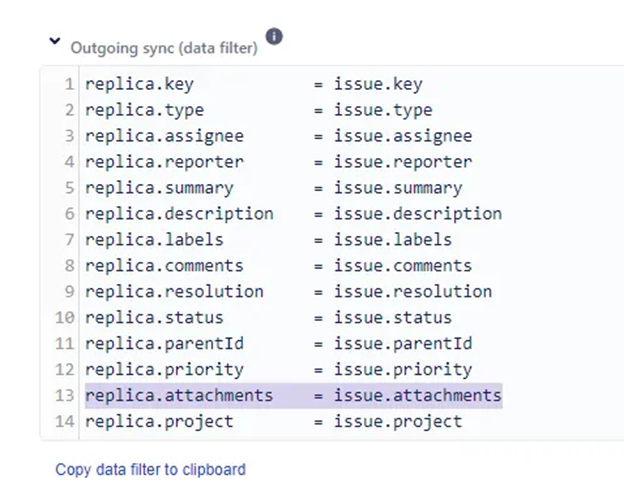Copy data filter to clipboard link
624x501 pixels.
point(150,470)
